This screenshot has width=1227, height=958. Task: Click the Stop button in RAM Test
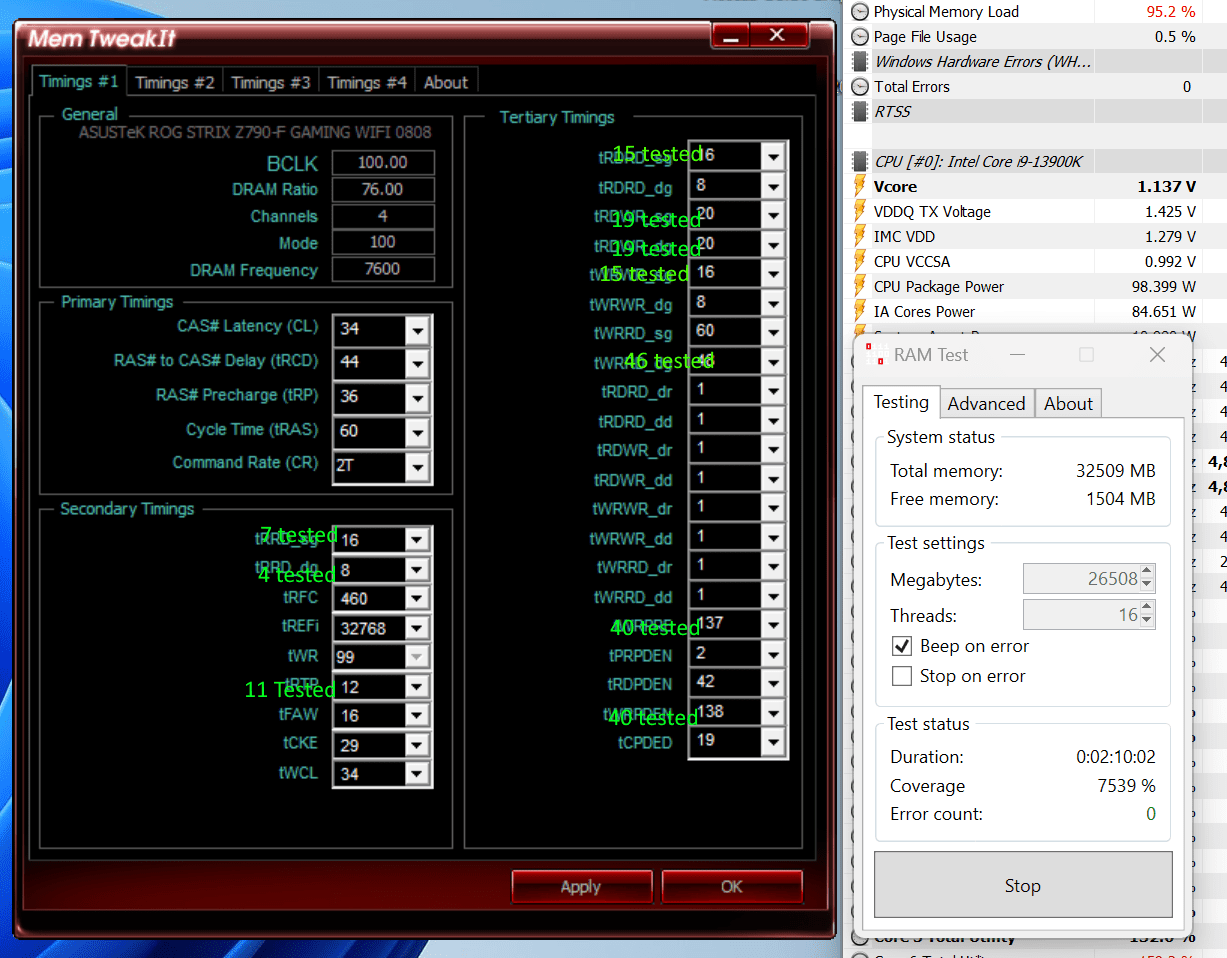(x=1023, y=885)
